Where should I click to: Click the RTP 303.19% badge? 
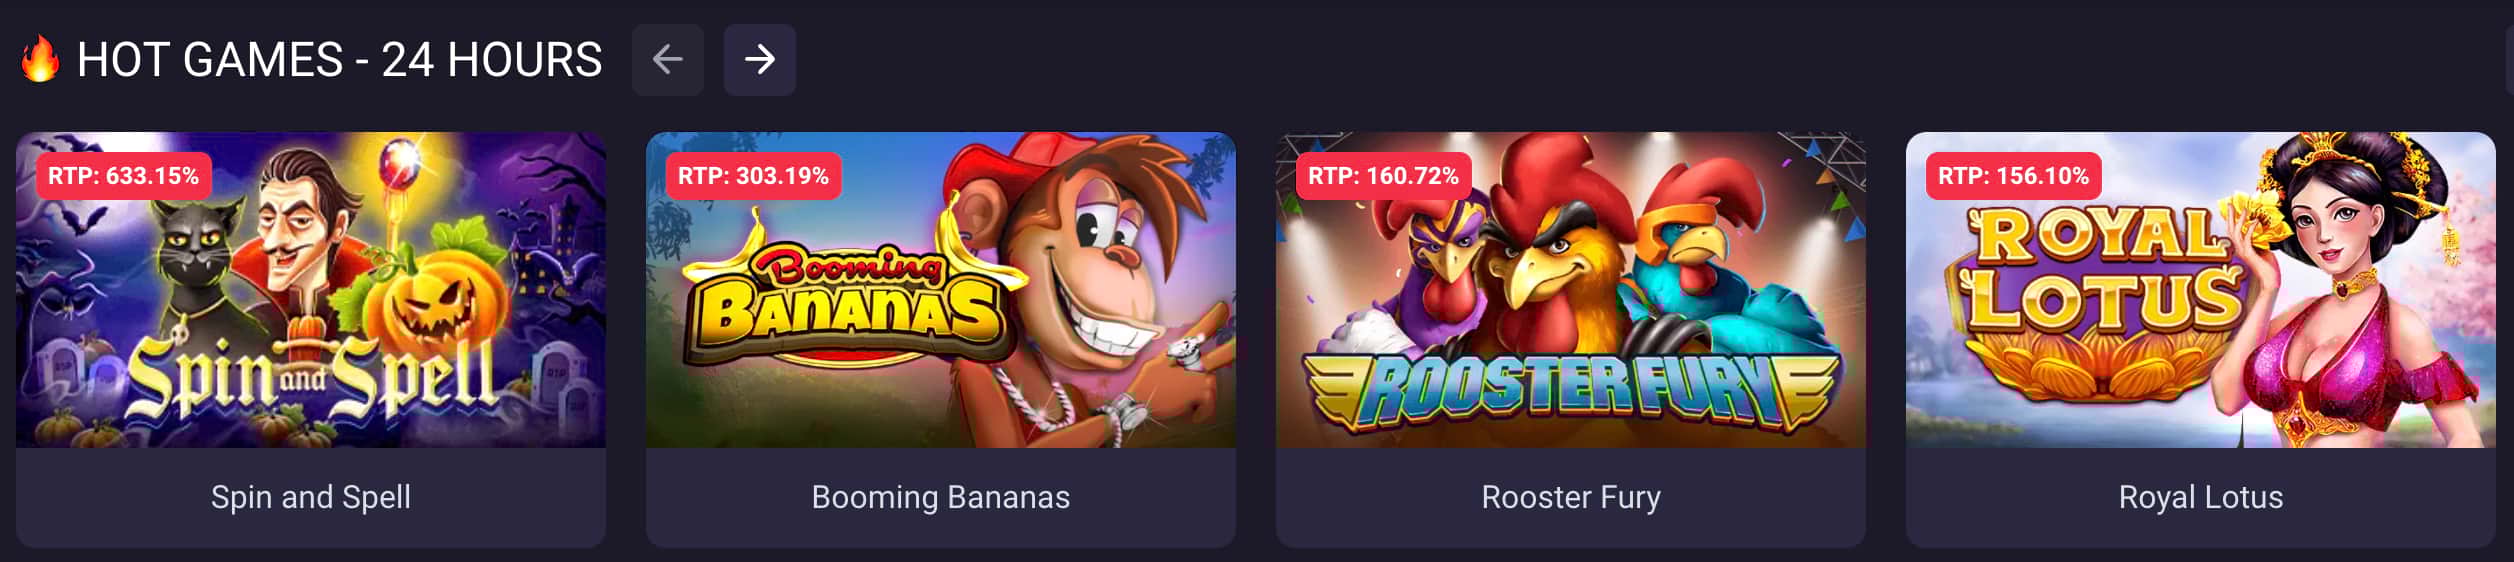[x=753, y=176]
